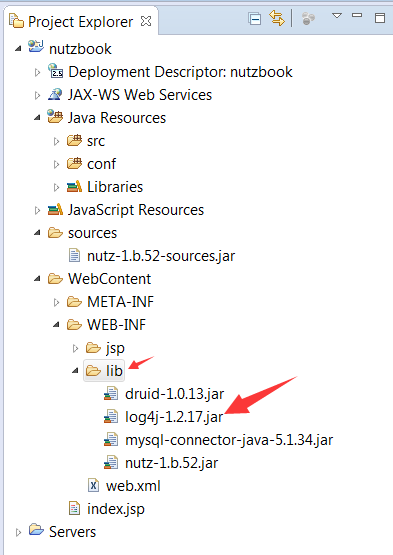The width and height of the screenshot is (393, 555).
Task: Click the Libraries books icon
Action: [74, 186]
